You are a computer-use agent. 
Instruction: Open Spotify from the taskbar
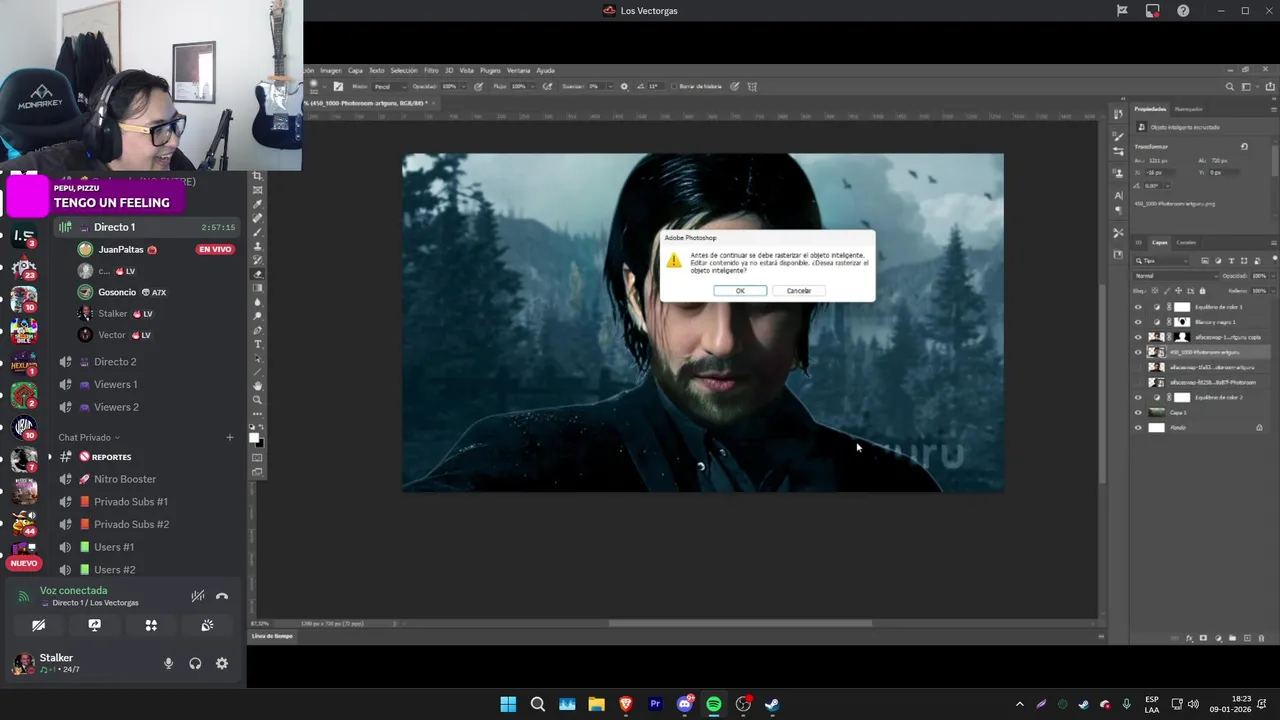coord(714,704)
